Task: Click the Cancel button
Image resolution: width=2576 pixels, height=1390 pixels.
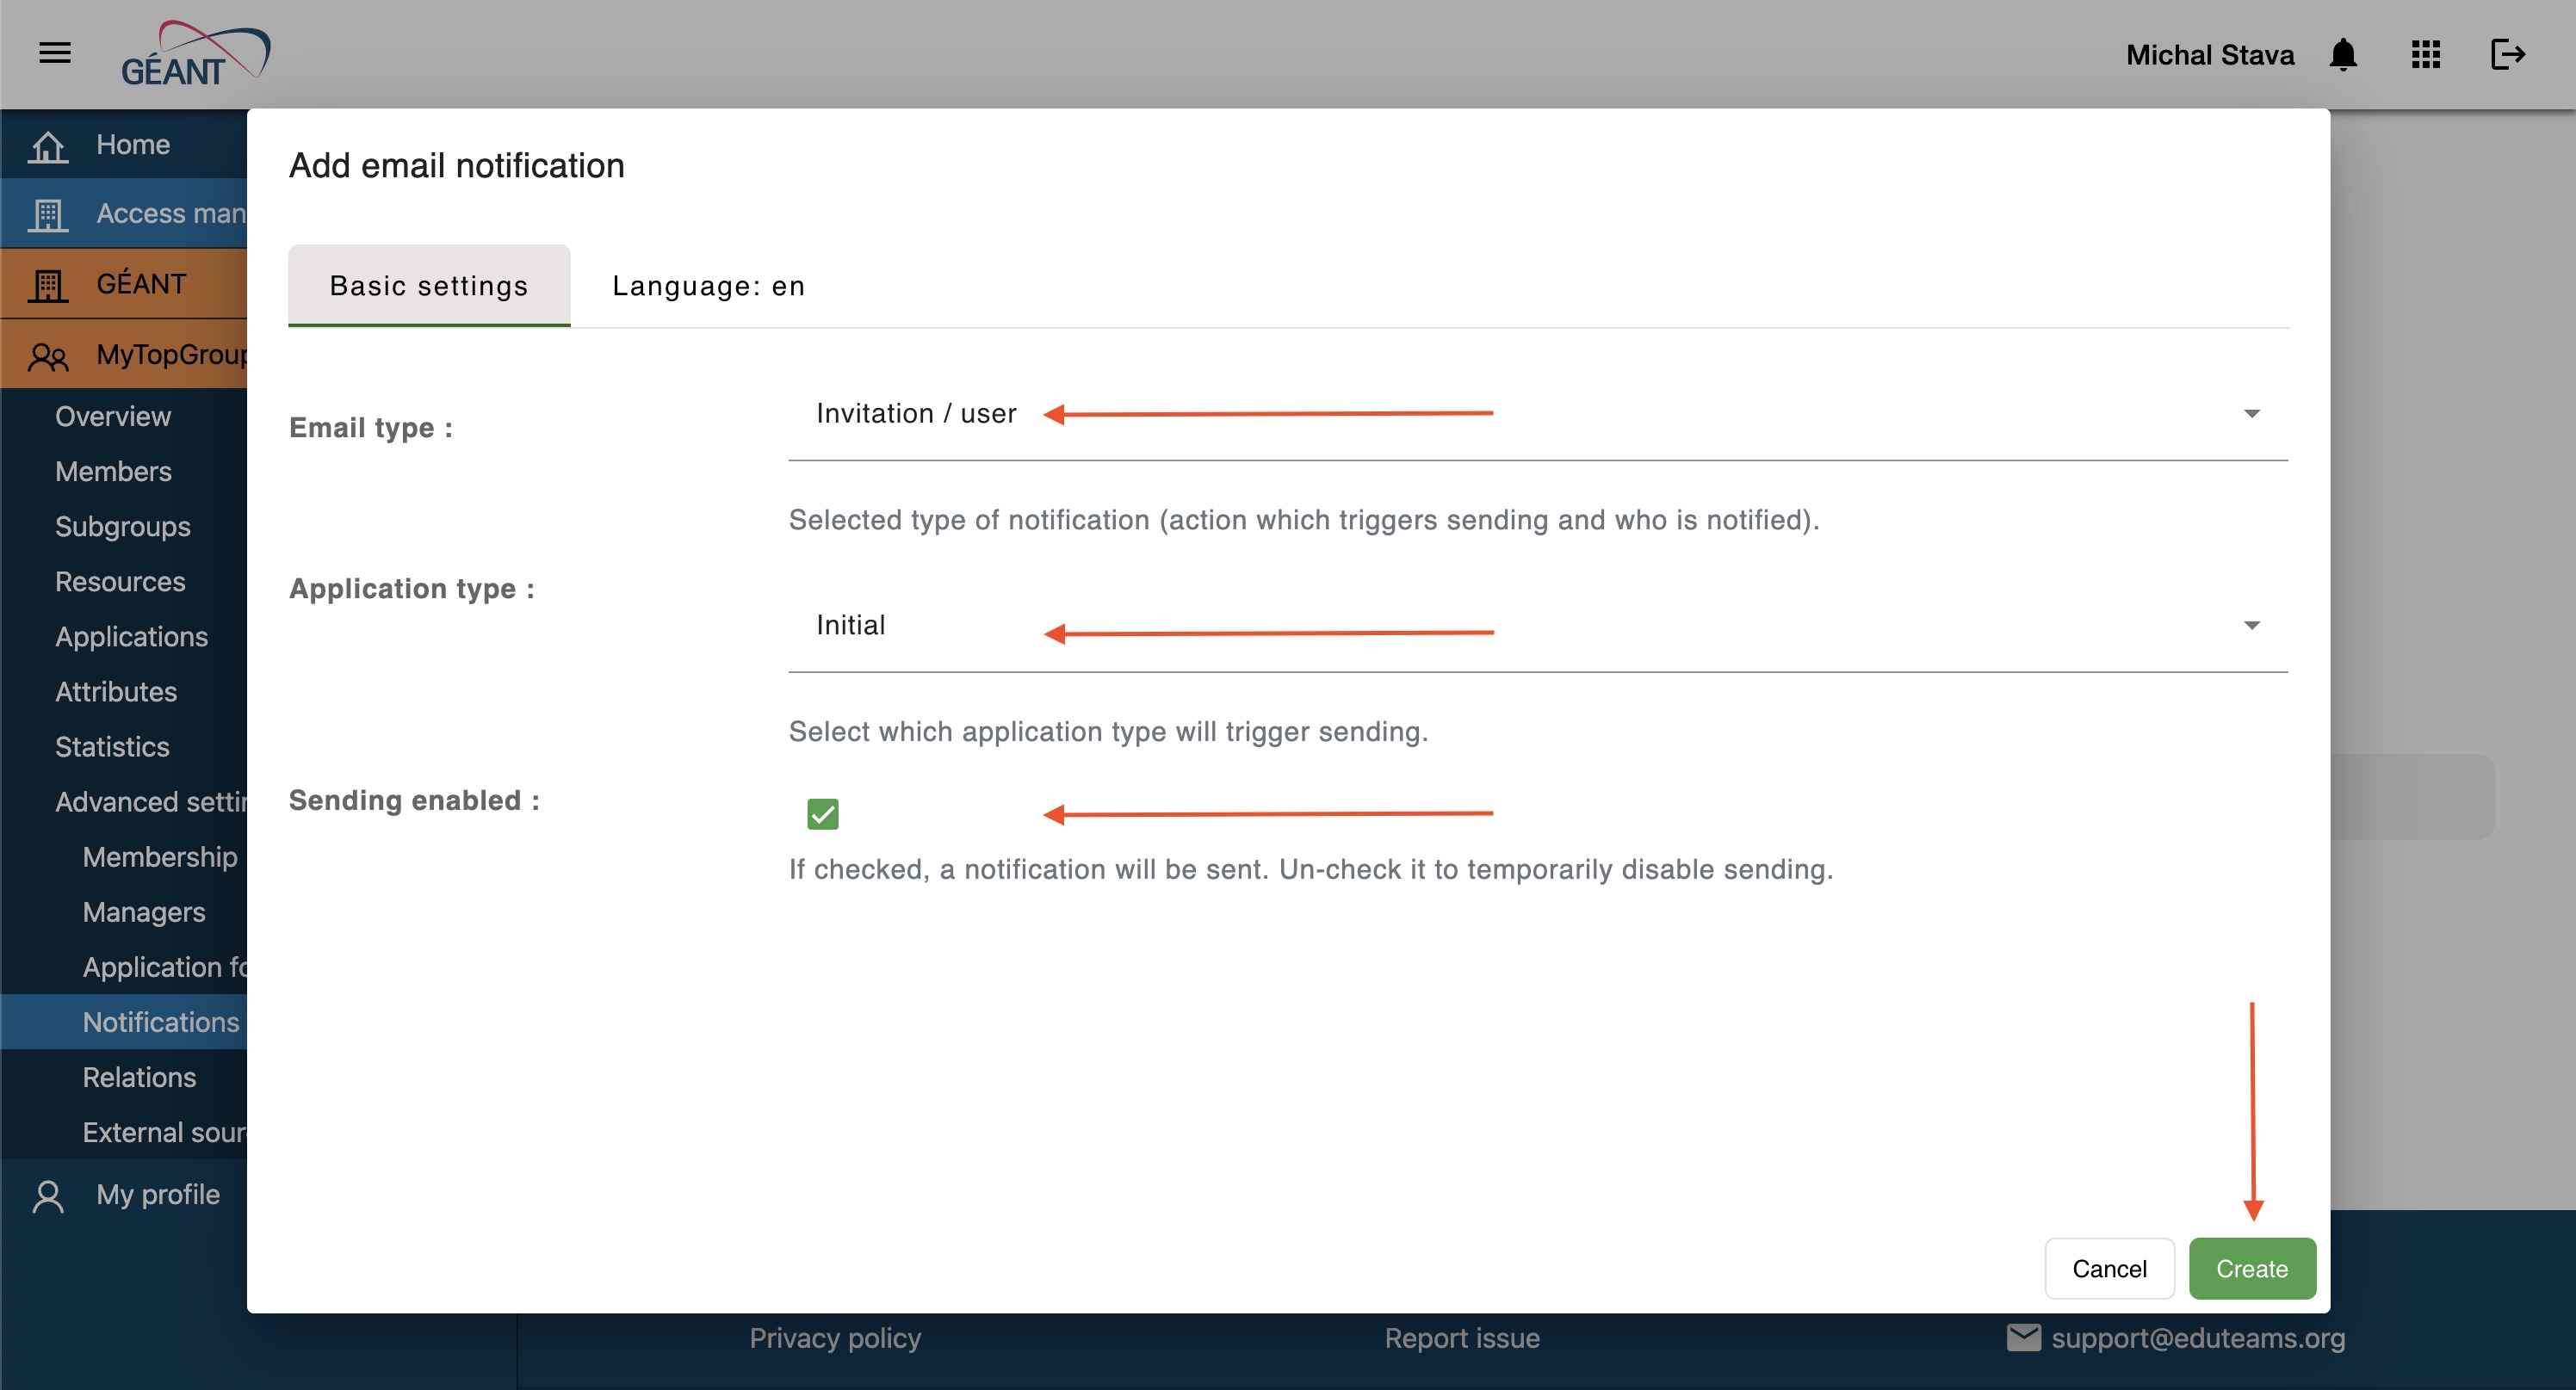Action: click(x=2109, y=1268)
